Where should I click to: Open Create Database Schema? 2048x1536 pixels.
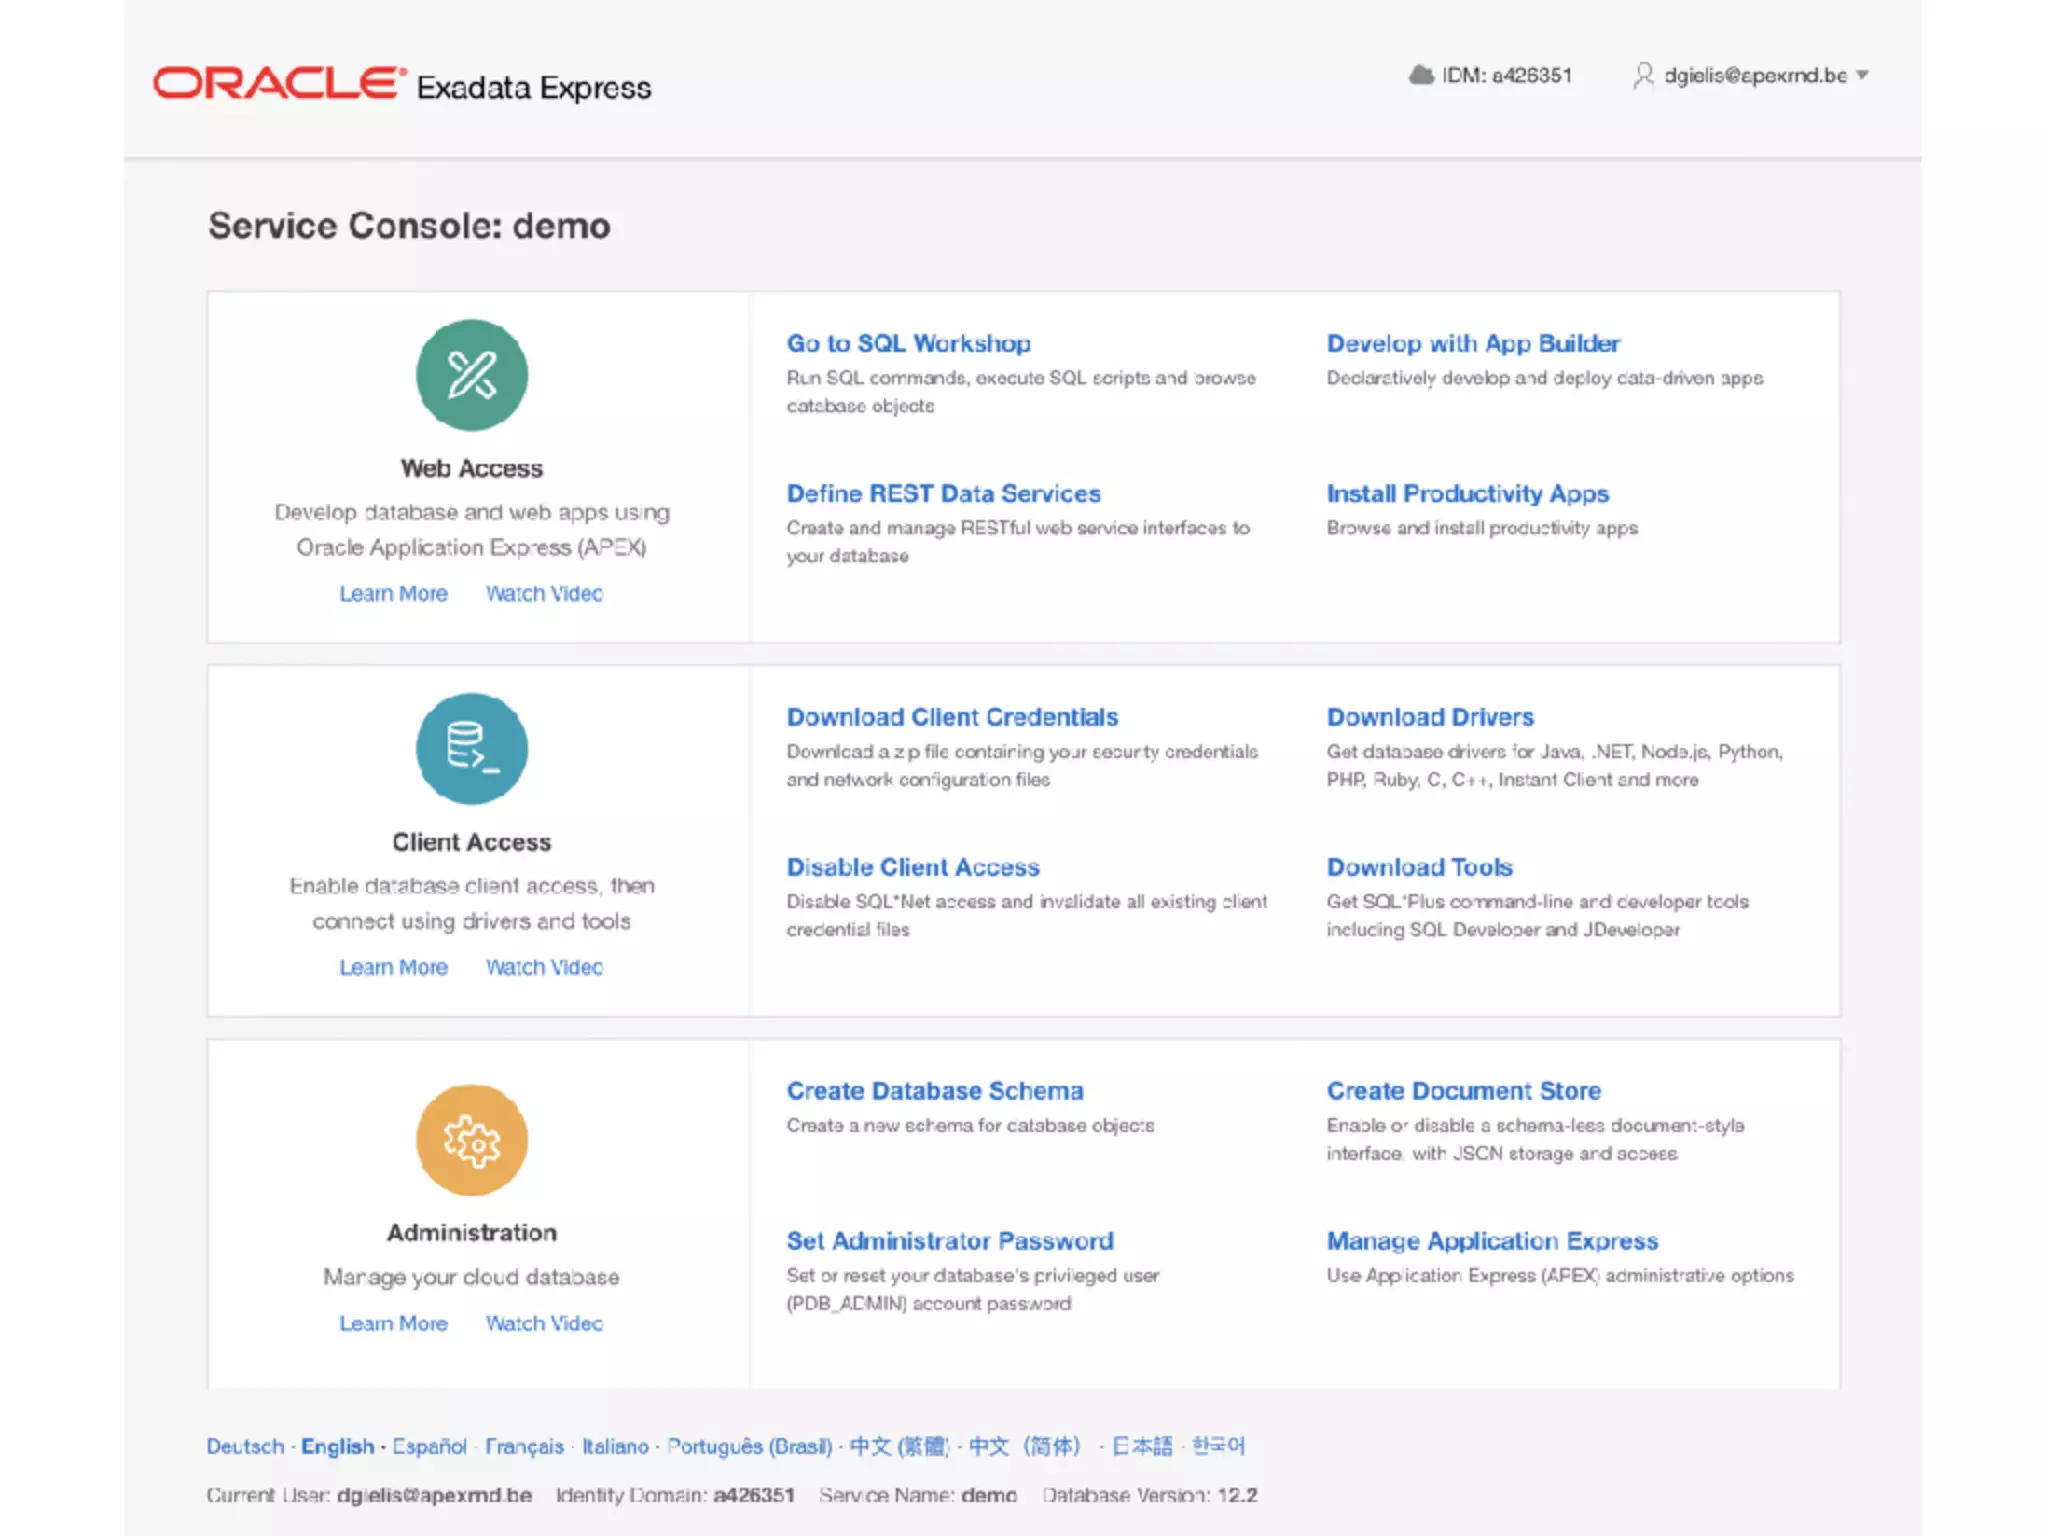pyautogui.click(x=934, y=1091)
